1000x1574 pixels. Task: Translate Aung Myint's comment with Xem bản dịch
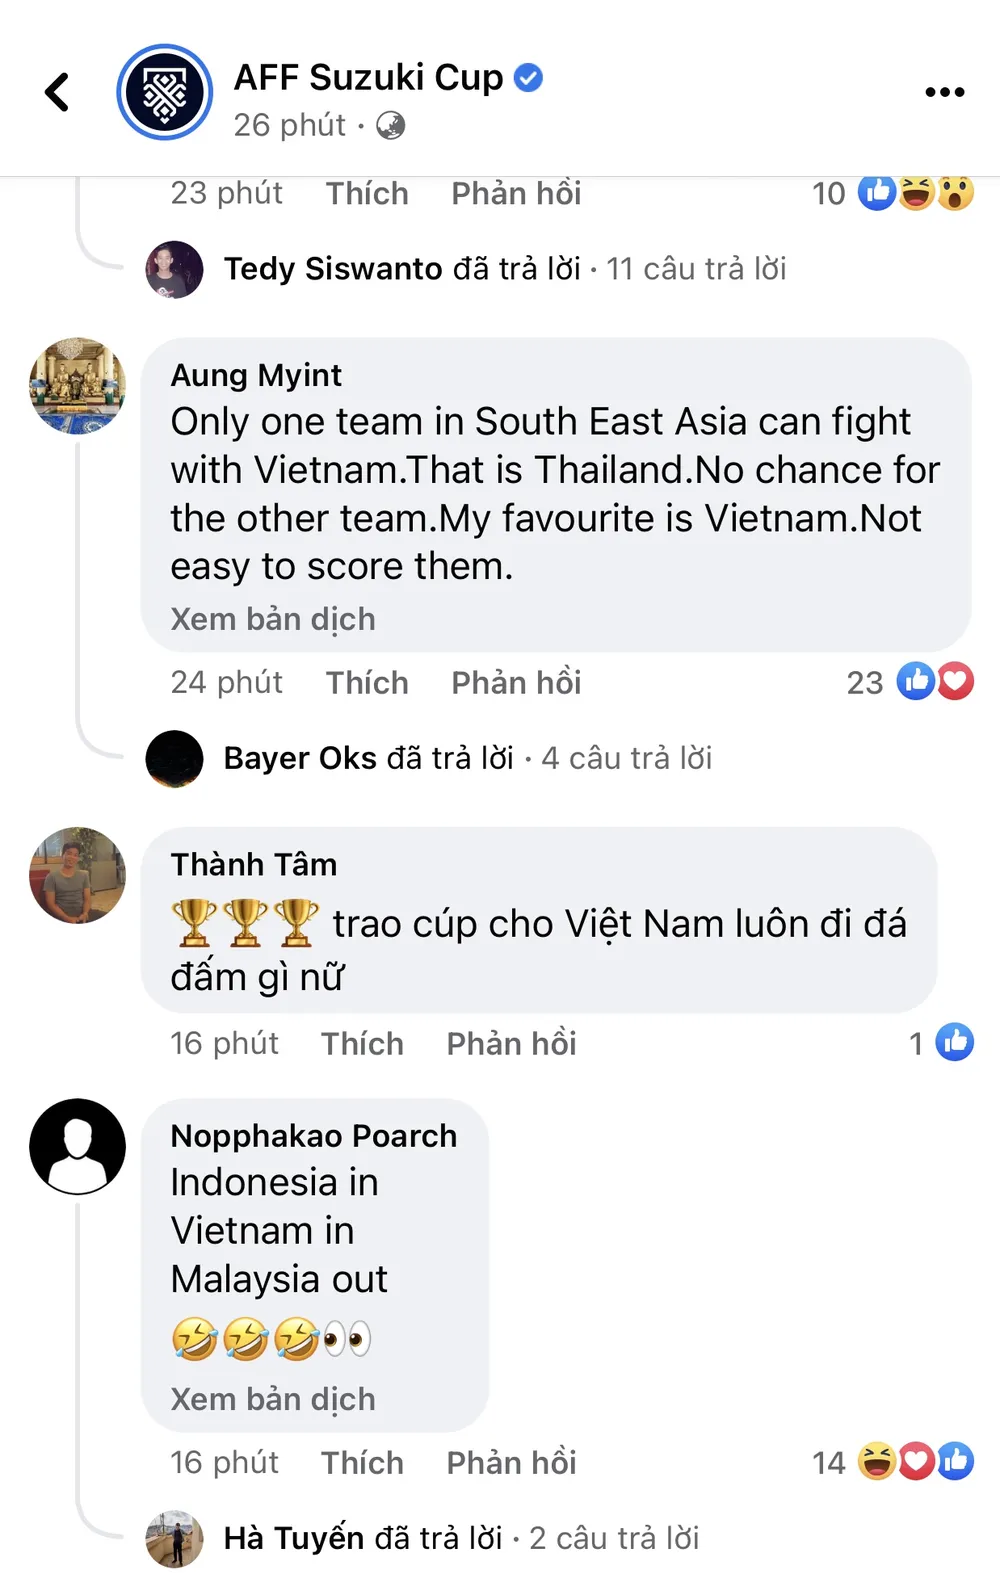(273, 619)
